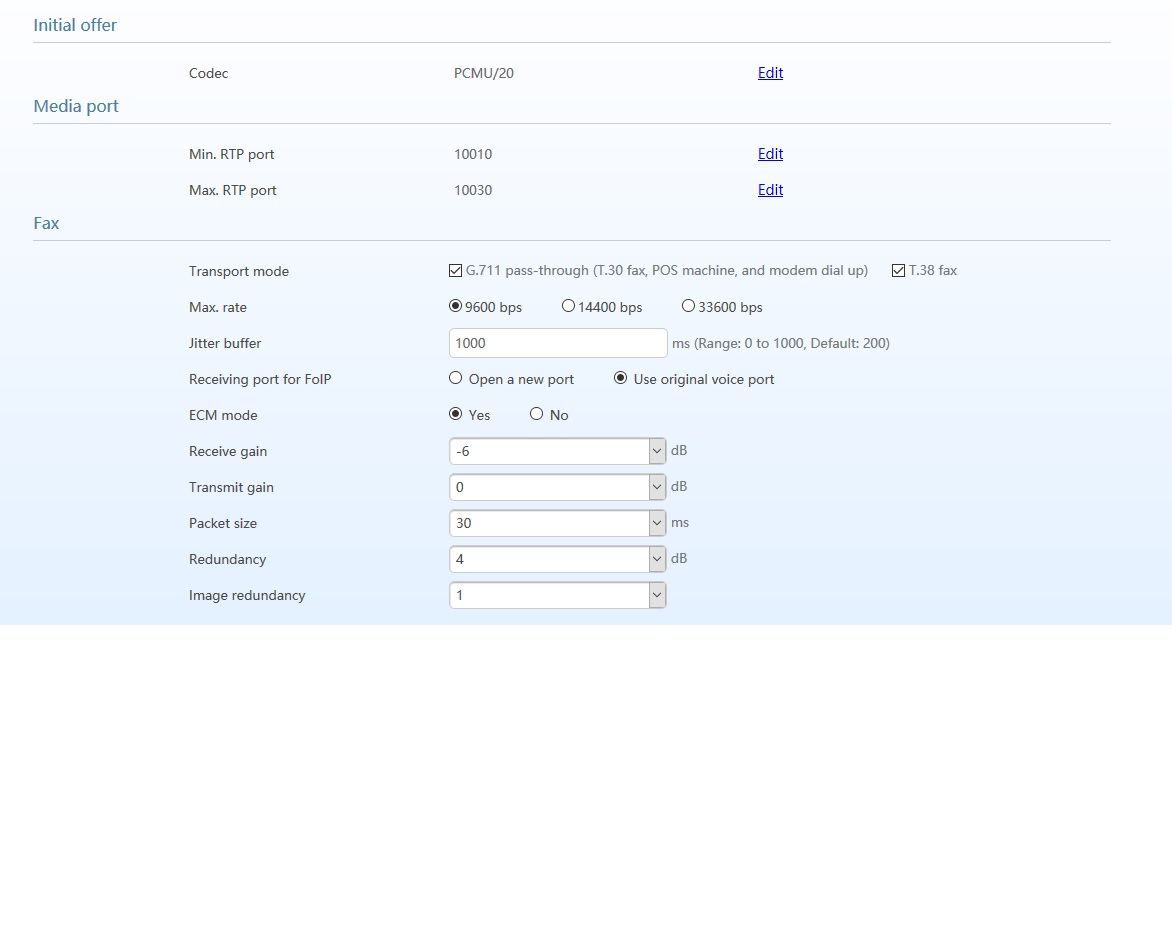Set ECM mode to No
This screenshot has width=1172, height=948.
[x=537, y=414]
